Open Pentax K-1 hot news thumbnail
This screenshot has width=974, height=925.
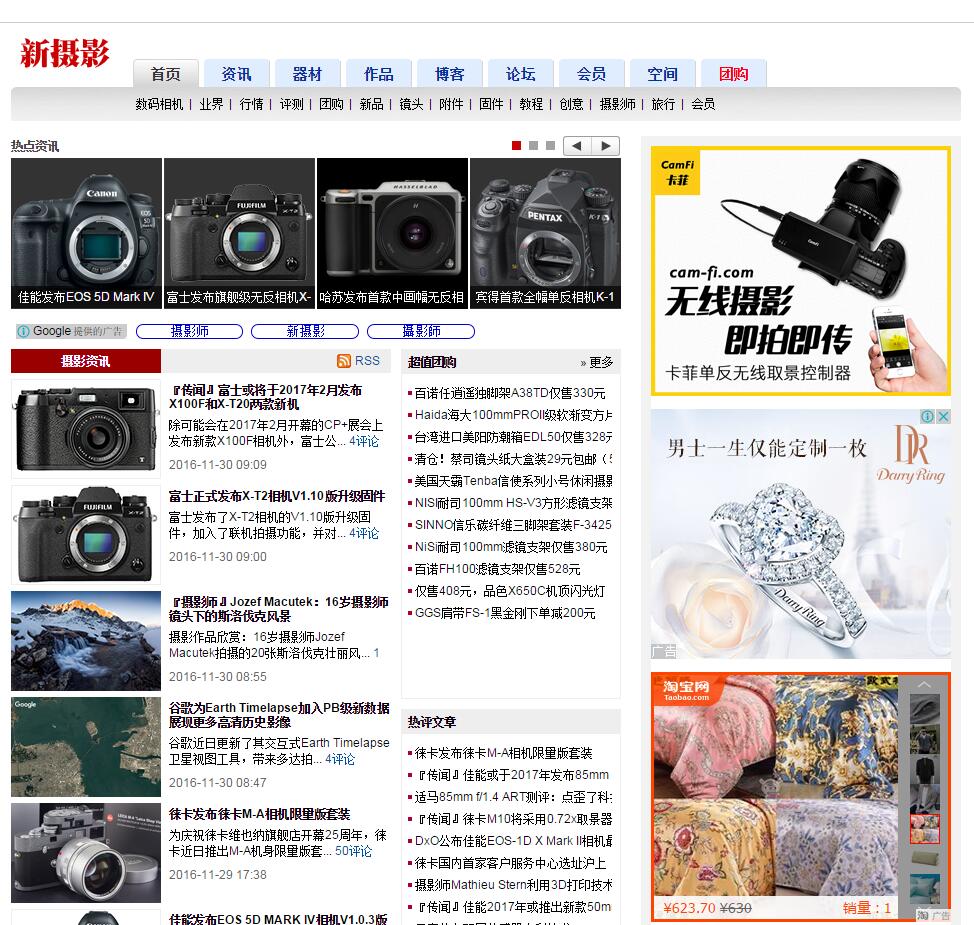[545, 233]
